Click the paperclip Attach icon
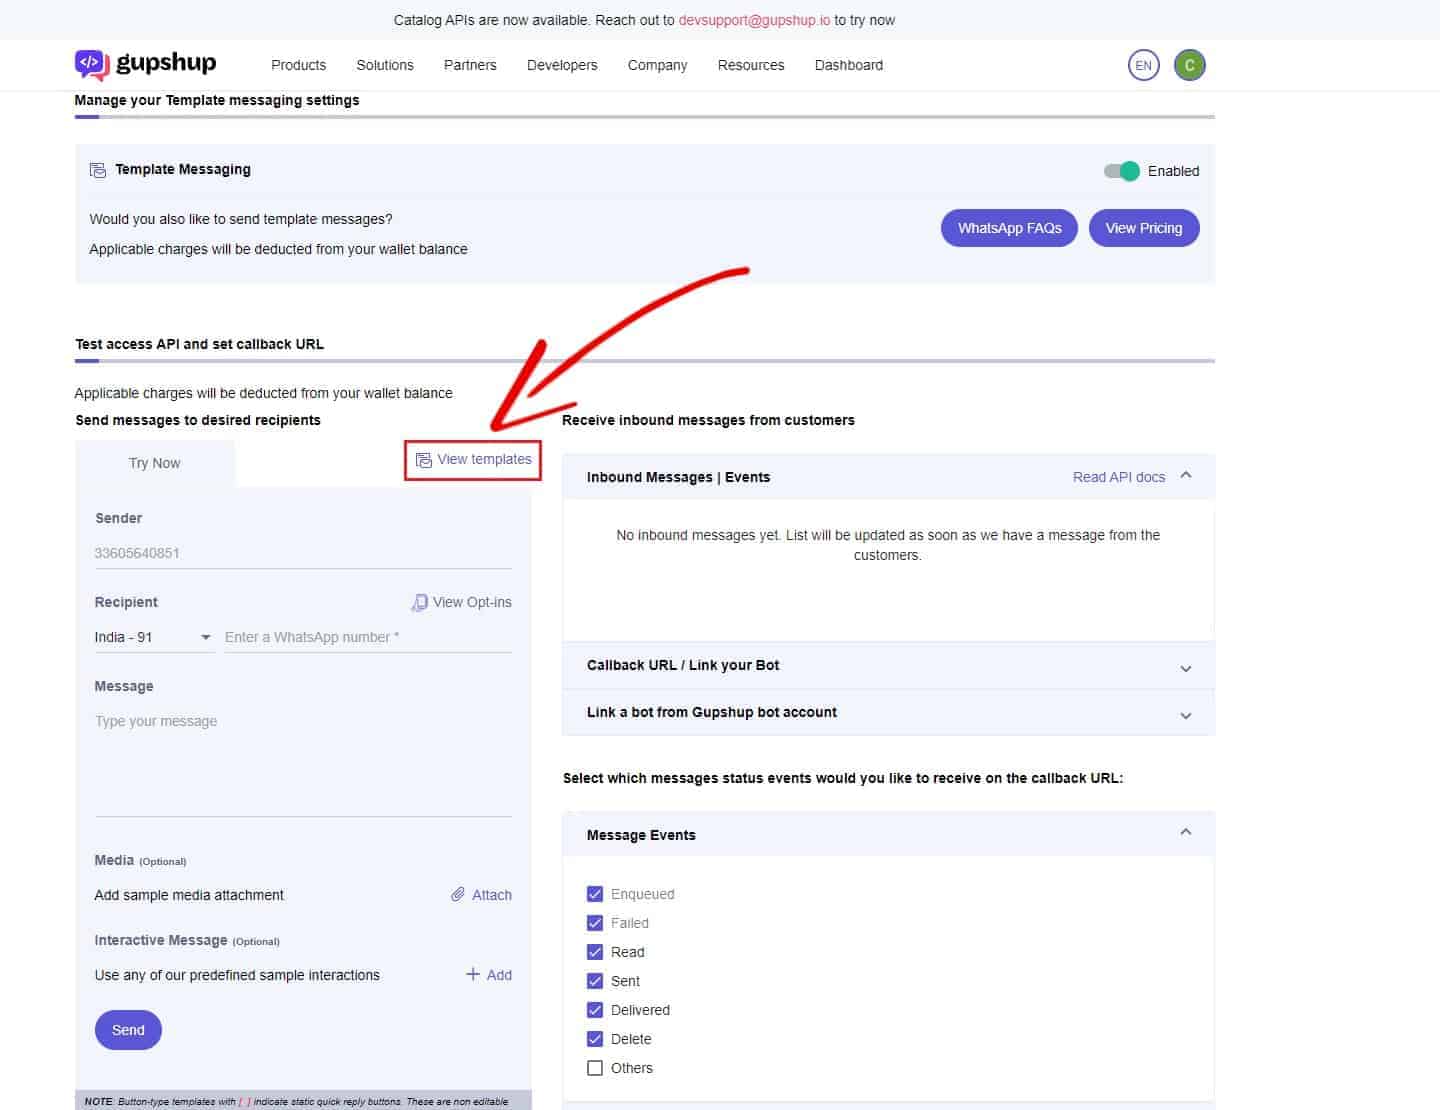This screenshot has height=1110, width=1440. click(x=458, y=894)
